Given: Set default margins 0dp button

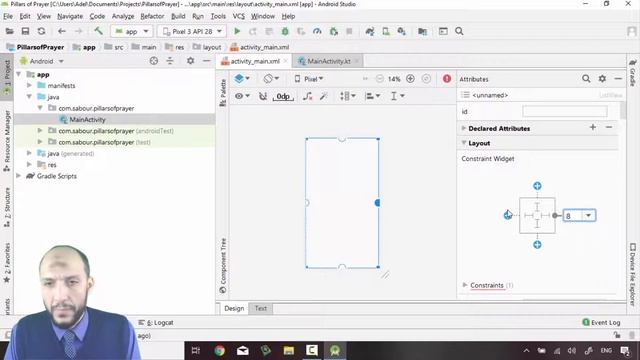Looking at the screenshot, I should tap(283, 96).
